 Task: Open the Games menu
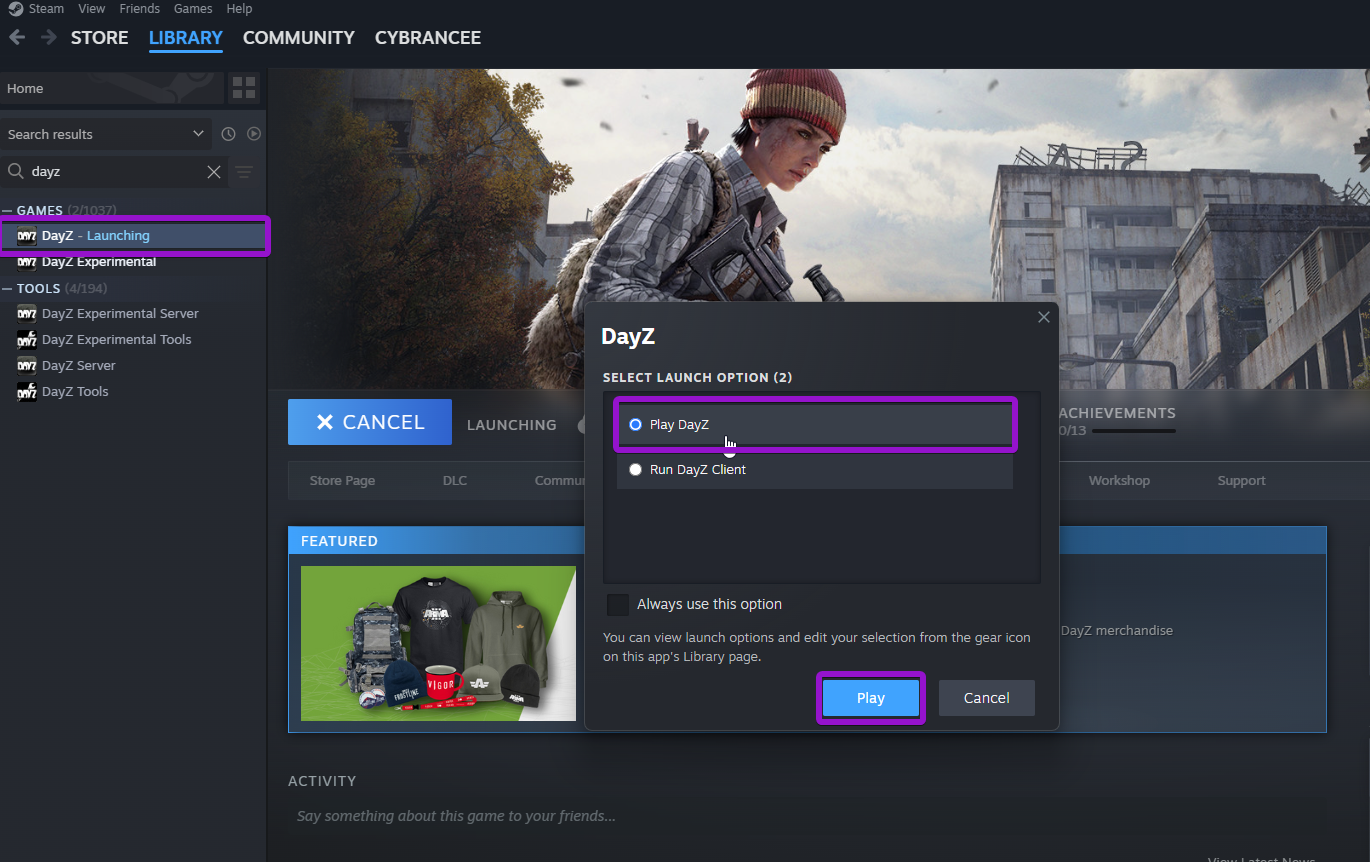[x=192, y=8]
